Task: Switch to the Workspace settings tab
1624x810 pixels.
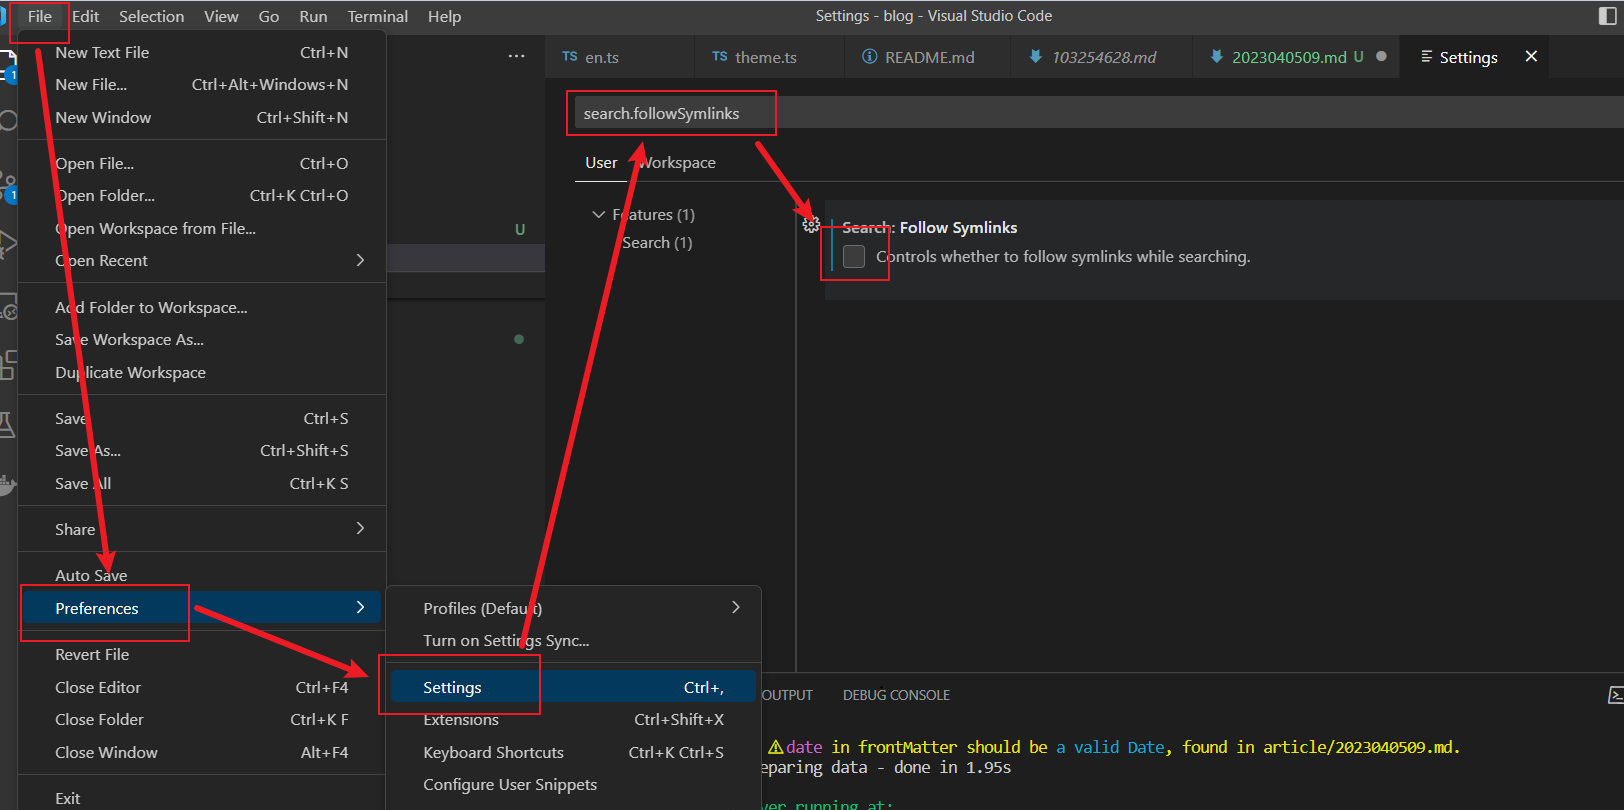Action: (677, 162)
